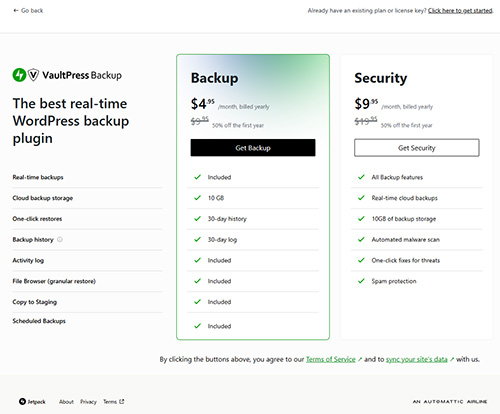The width and height of the screenshot is (500, 414).
Task: Open the Privacy footer link
Action: tap(88, 402)
